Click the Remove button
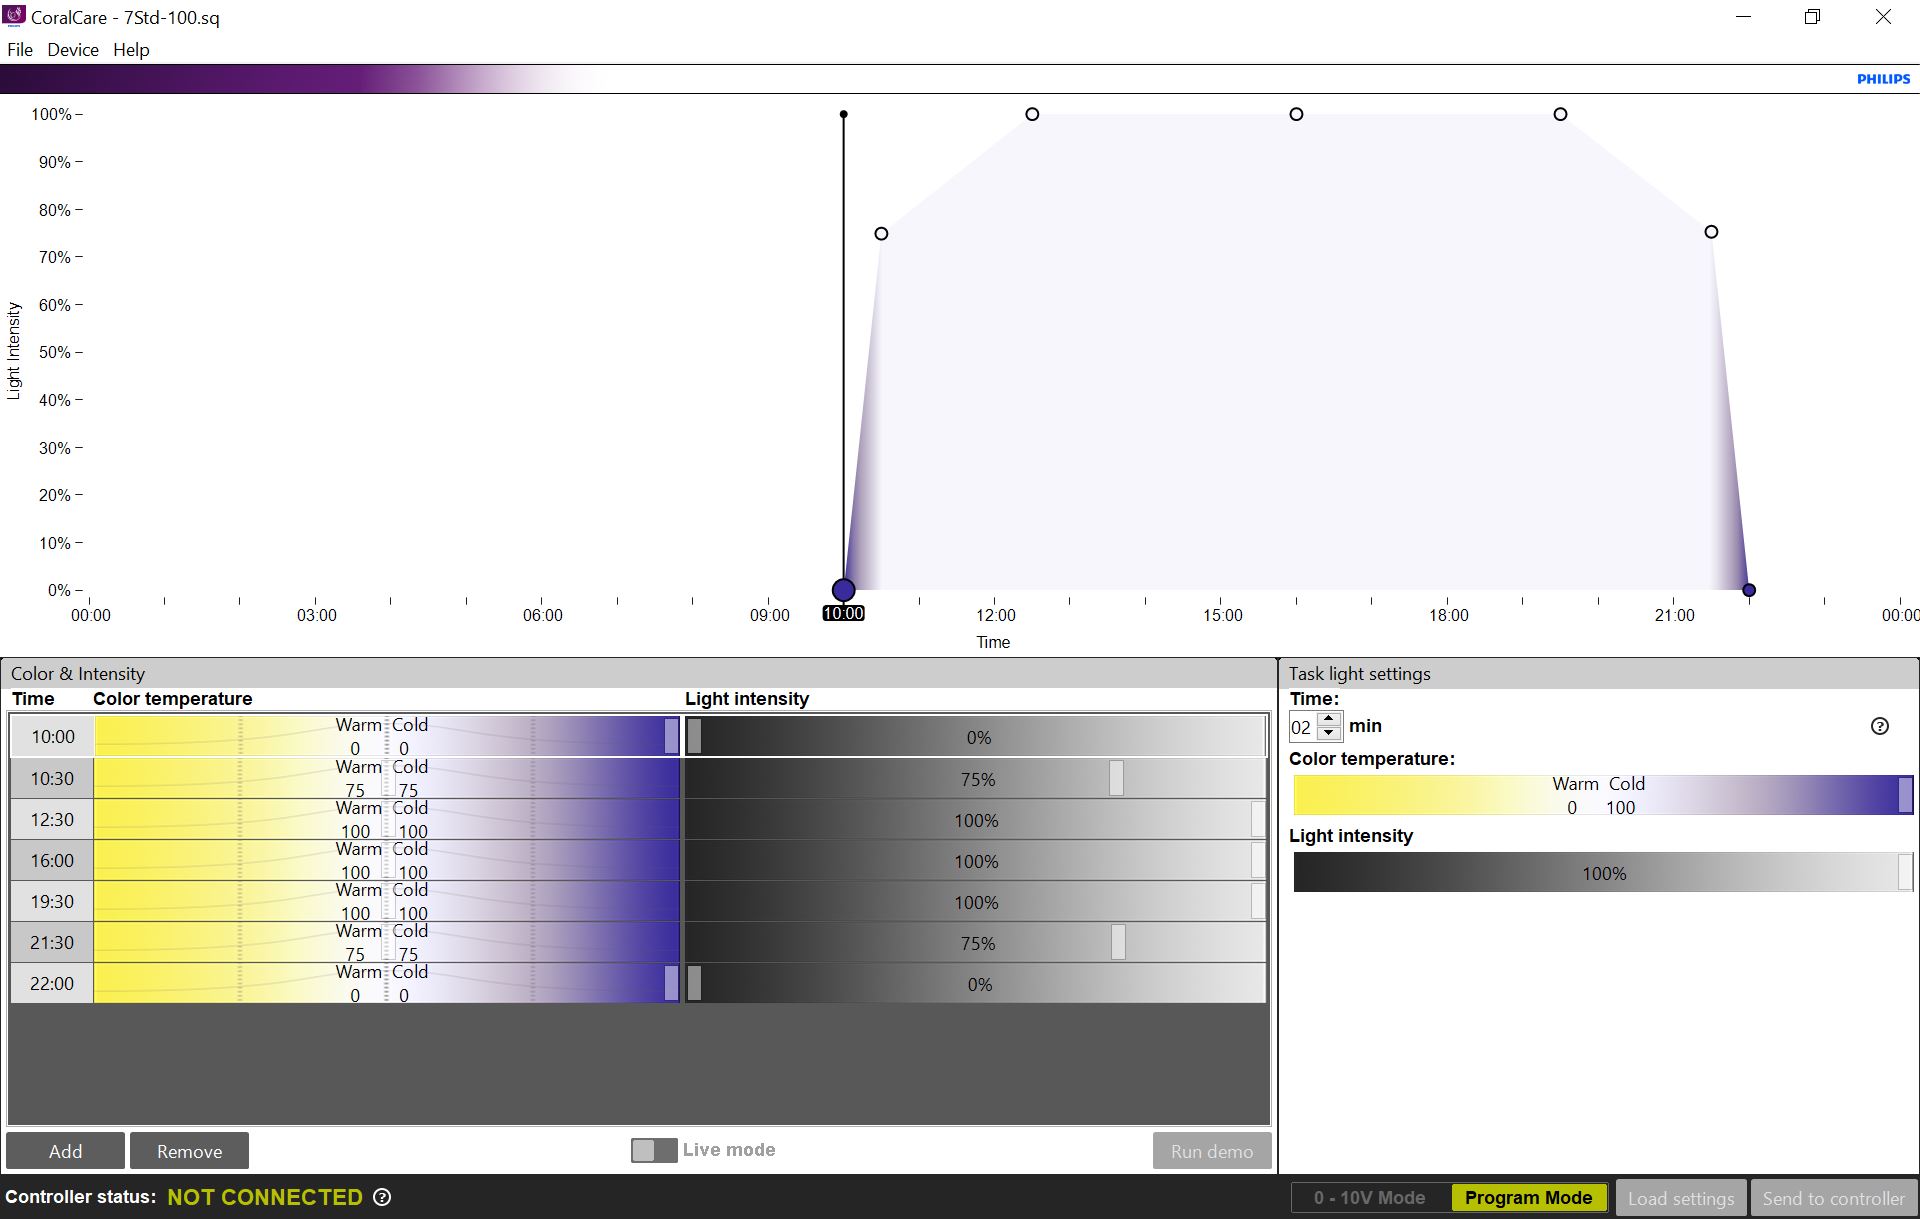Screen dimensions: 1920x1219 pyautogui.click(x=189, y=1151)
